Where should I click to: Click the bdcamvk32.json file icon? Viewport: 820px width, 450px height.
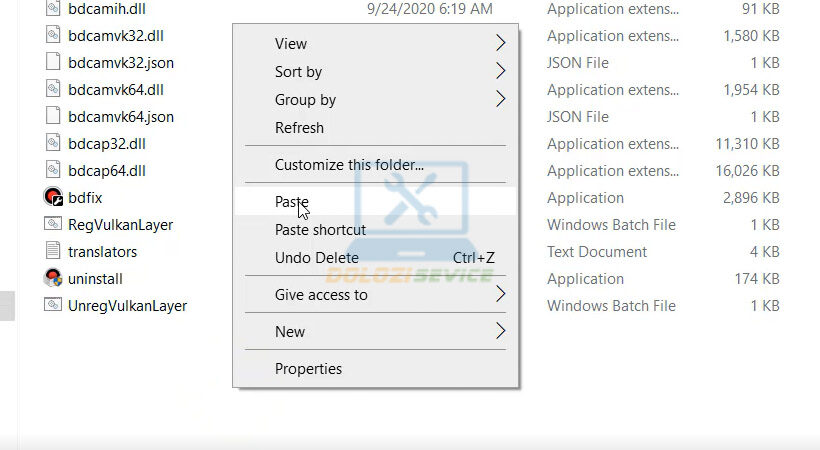tap(54, 62)
